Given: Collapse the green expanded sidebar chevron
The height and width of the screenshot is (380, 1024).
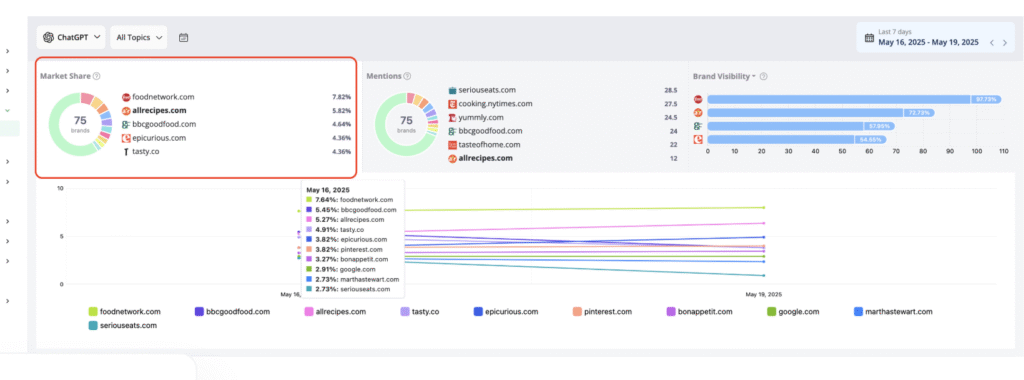Looking at the screenshot, I should (7, 110).
